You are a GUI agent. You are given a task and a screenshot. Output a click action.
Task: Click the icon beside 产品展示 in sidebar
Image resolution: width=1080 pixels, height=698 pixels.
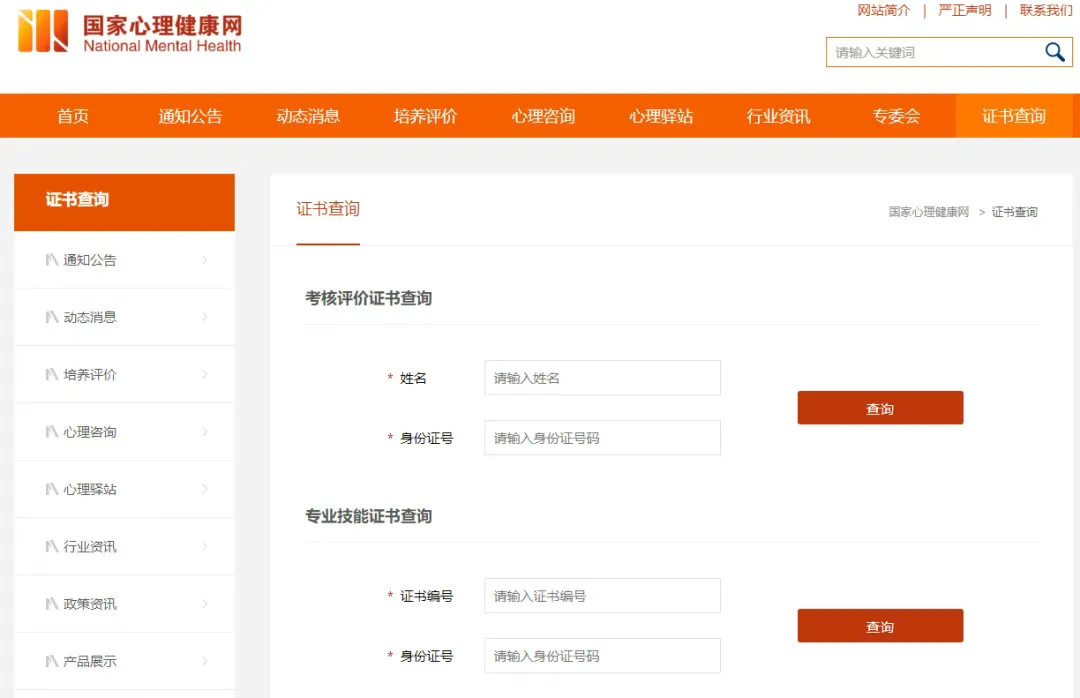(x=52, y=661)
